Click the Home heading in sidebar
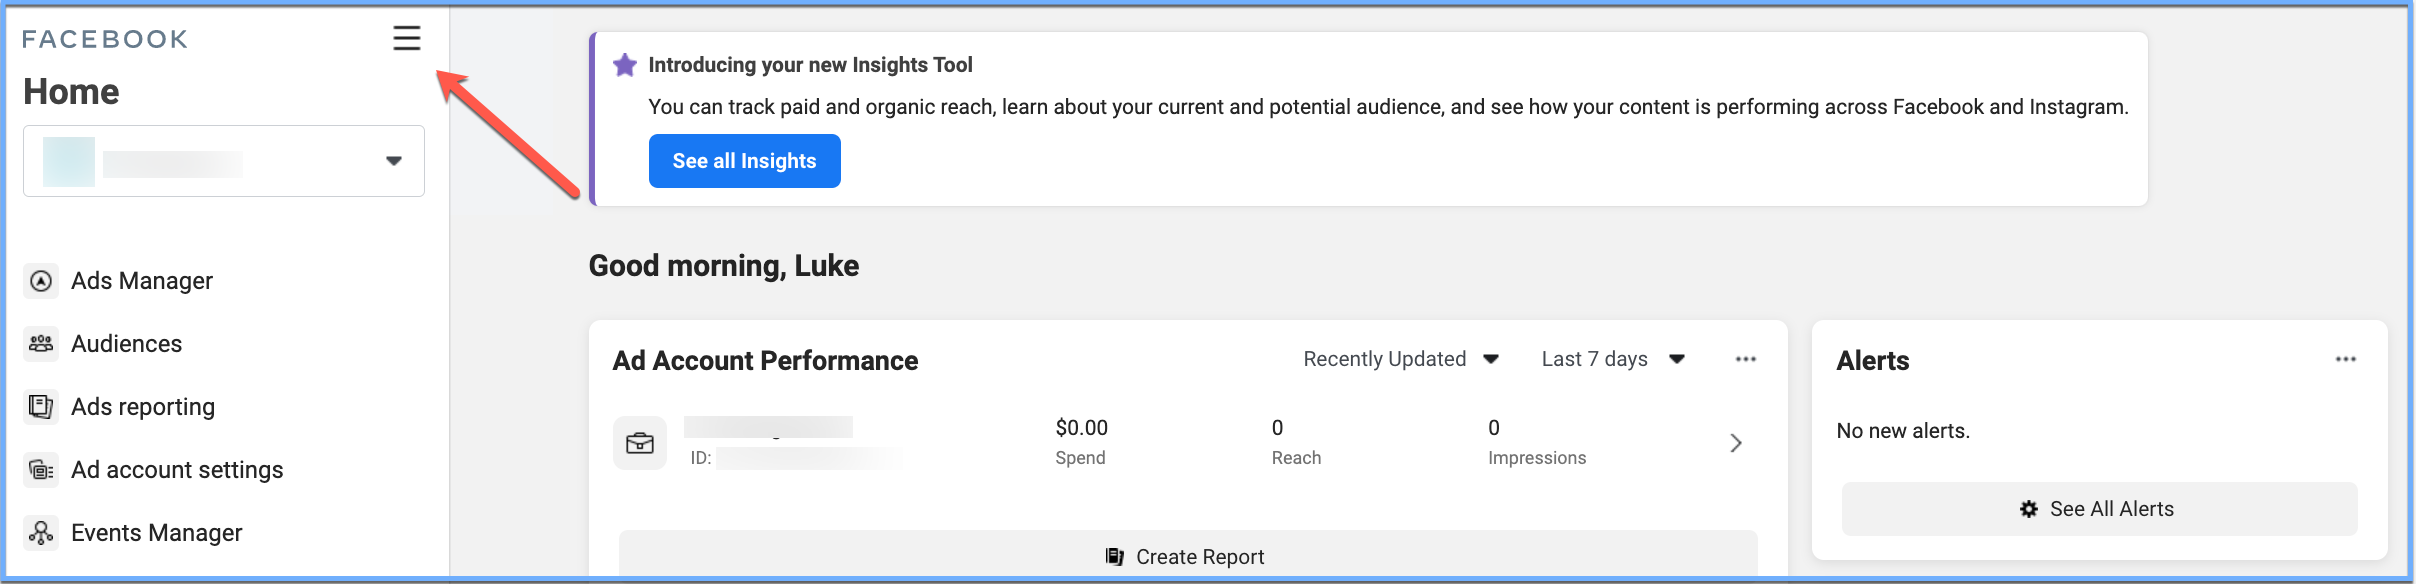The image size is (2416, 584). (x=71, y=92)
